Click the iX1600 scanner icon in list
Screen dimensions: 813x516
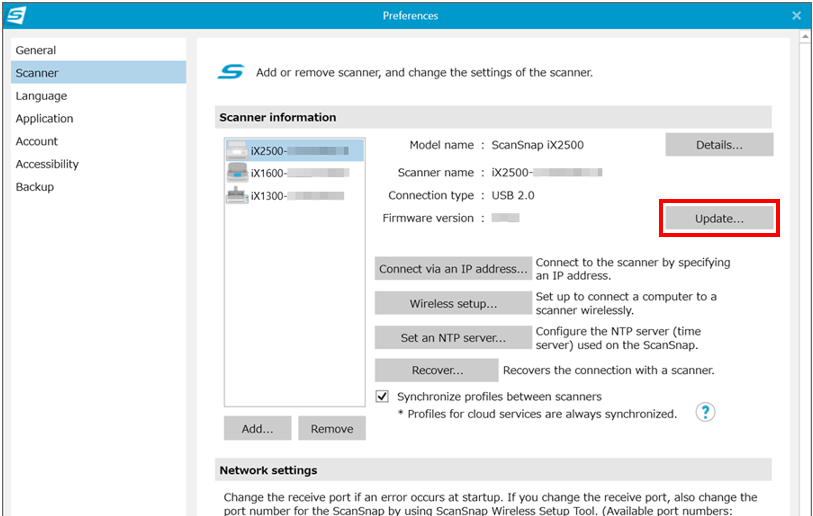237,173
